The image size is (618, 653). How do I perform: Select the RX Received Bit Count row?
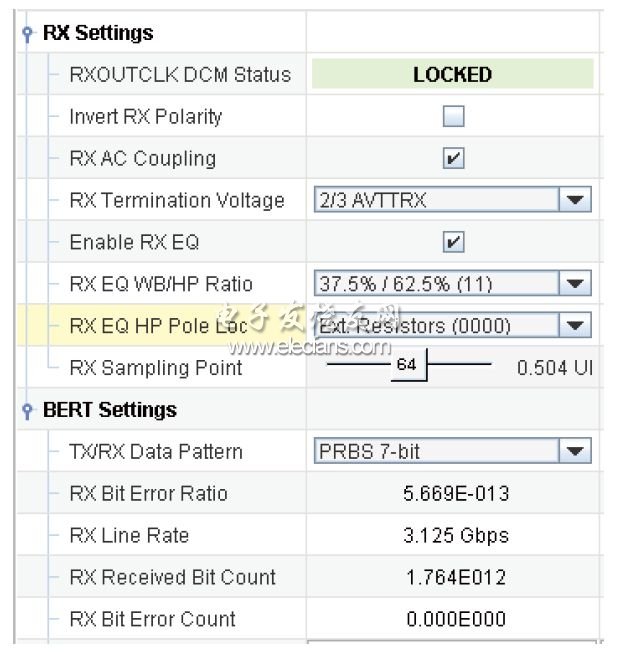(172, 578)
